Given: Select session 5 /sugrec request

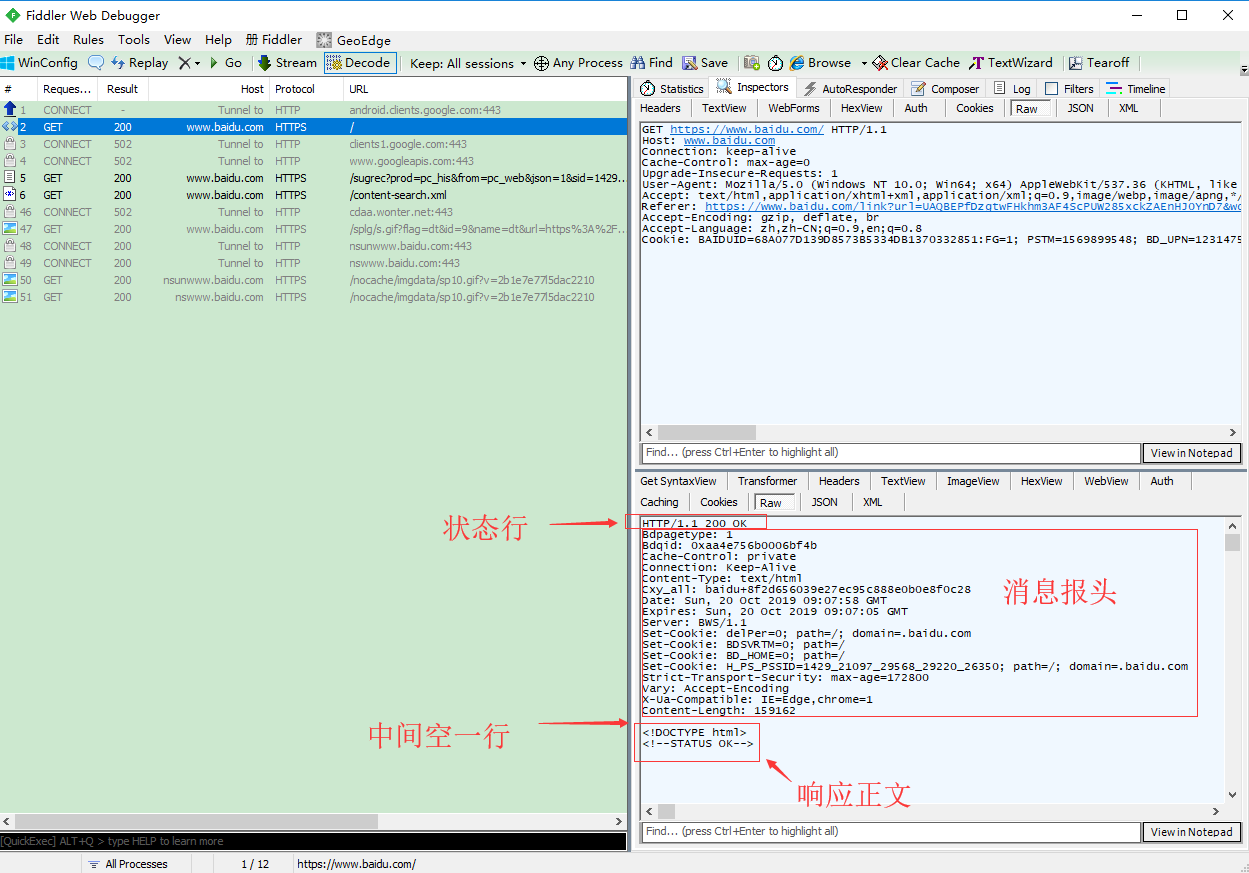Looking at the screenshot, I should (x=313, y=178).
